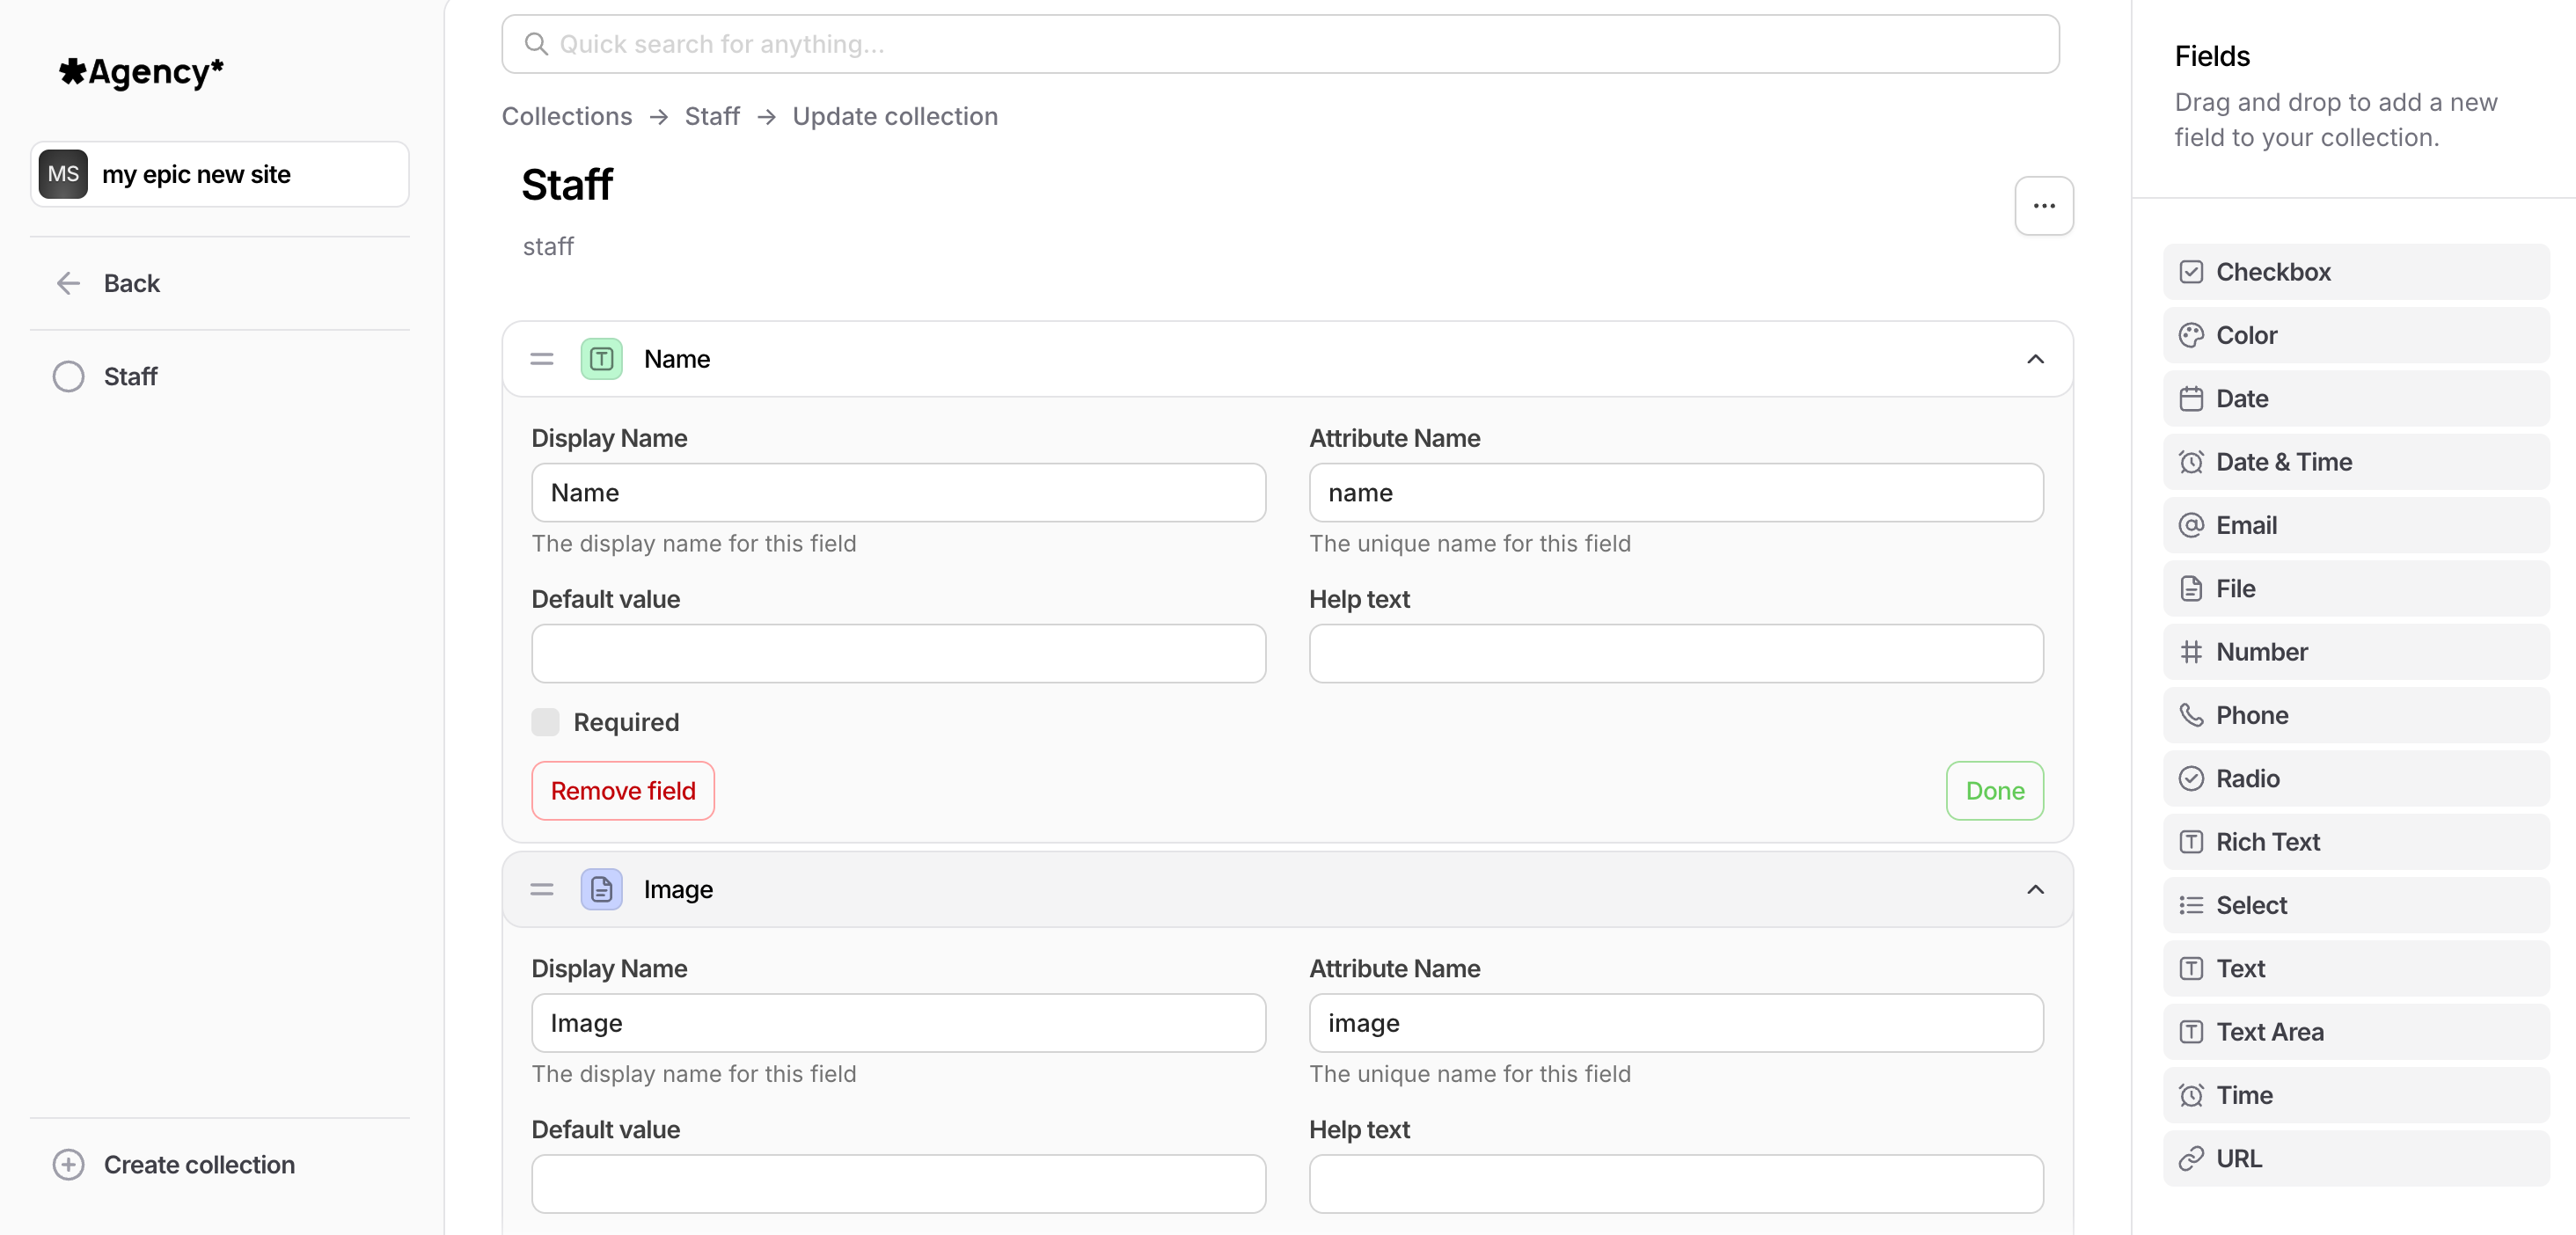Open the site switcher 'my epic new site'

[x=219, y=174]
